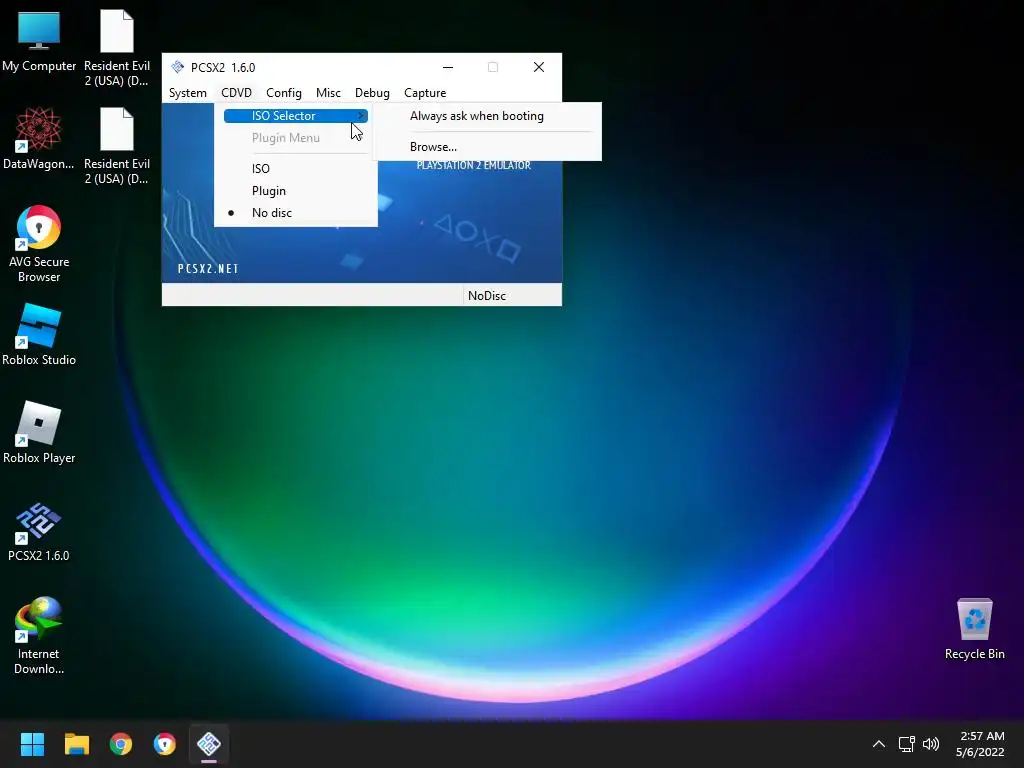Screen dimensions: 1024x768
Task: Open the Windows Start menu
Action: (32, 744)
